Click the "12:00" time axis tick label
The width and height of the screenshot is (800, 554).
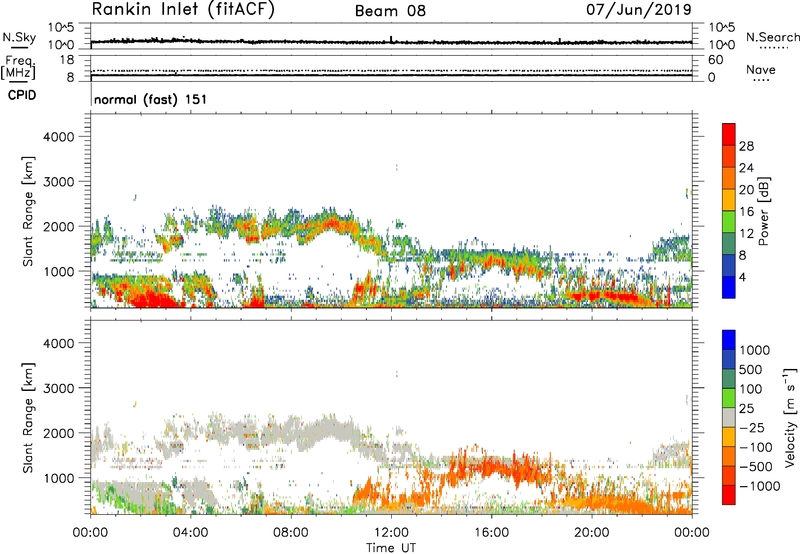(x=391, y=532)
